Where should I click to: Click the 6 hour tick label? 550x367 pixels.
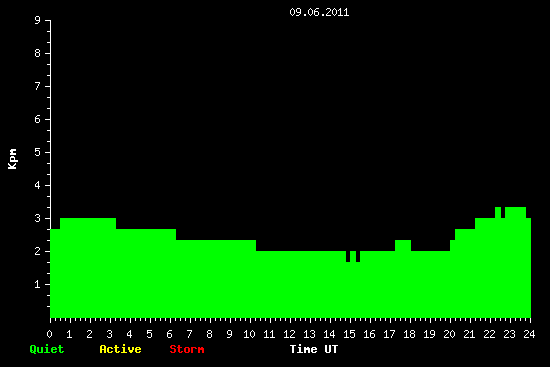[x=169, y=334]
